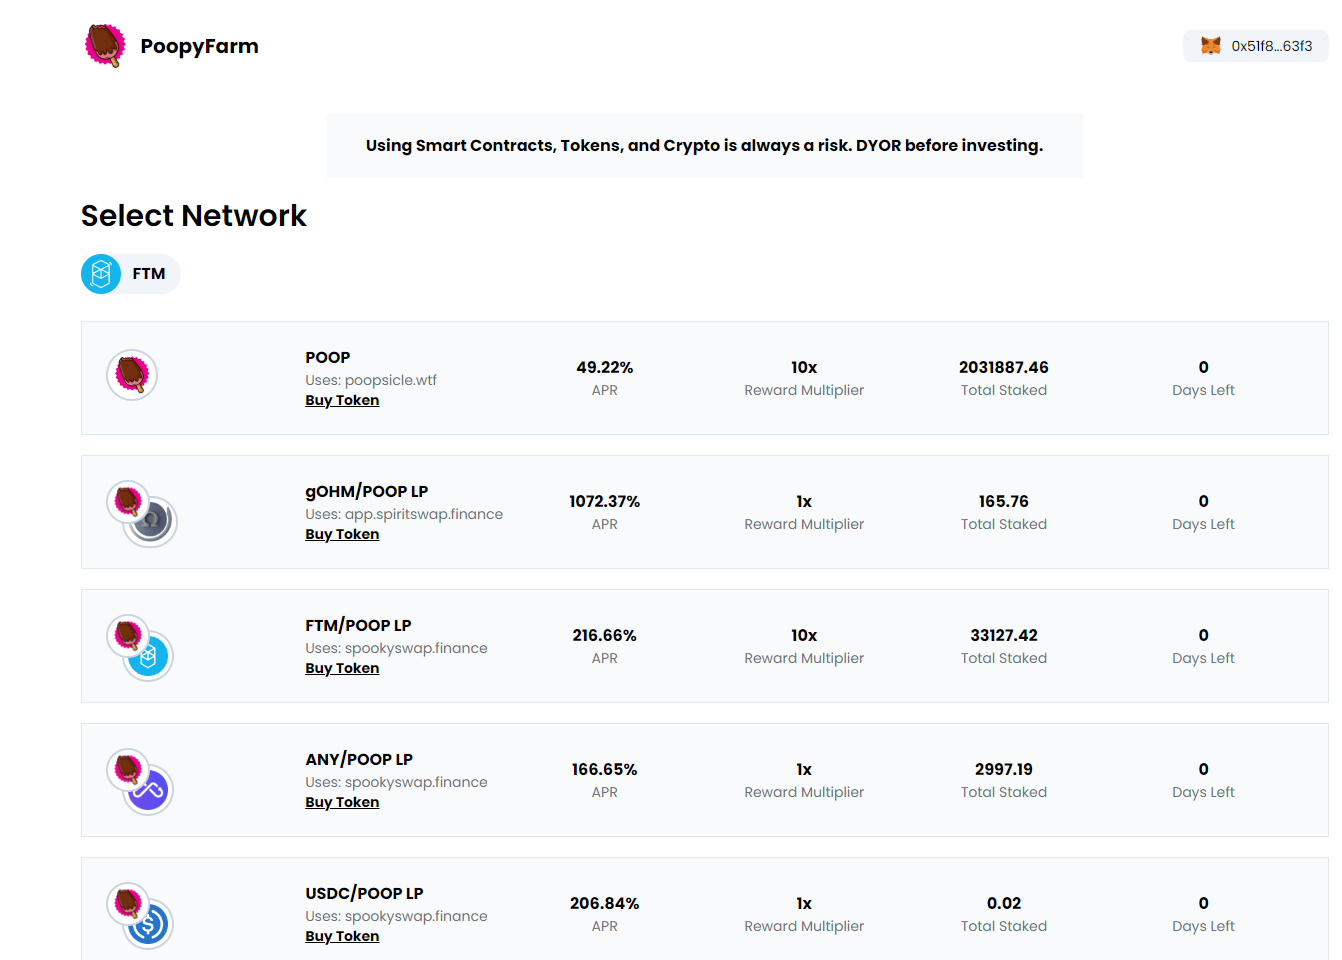
Task: Click 'Uses: app.spiritswap.finance' text
Action: (x=404, y=514)
